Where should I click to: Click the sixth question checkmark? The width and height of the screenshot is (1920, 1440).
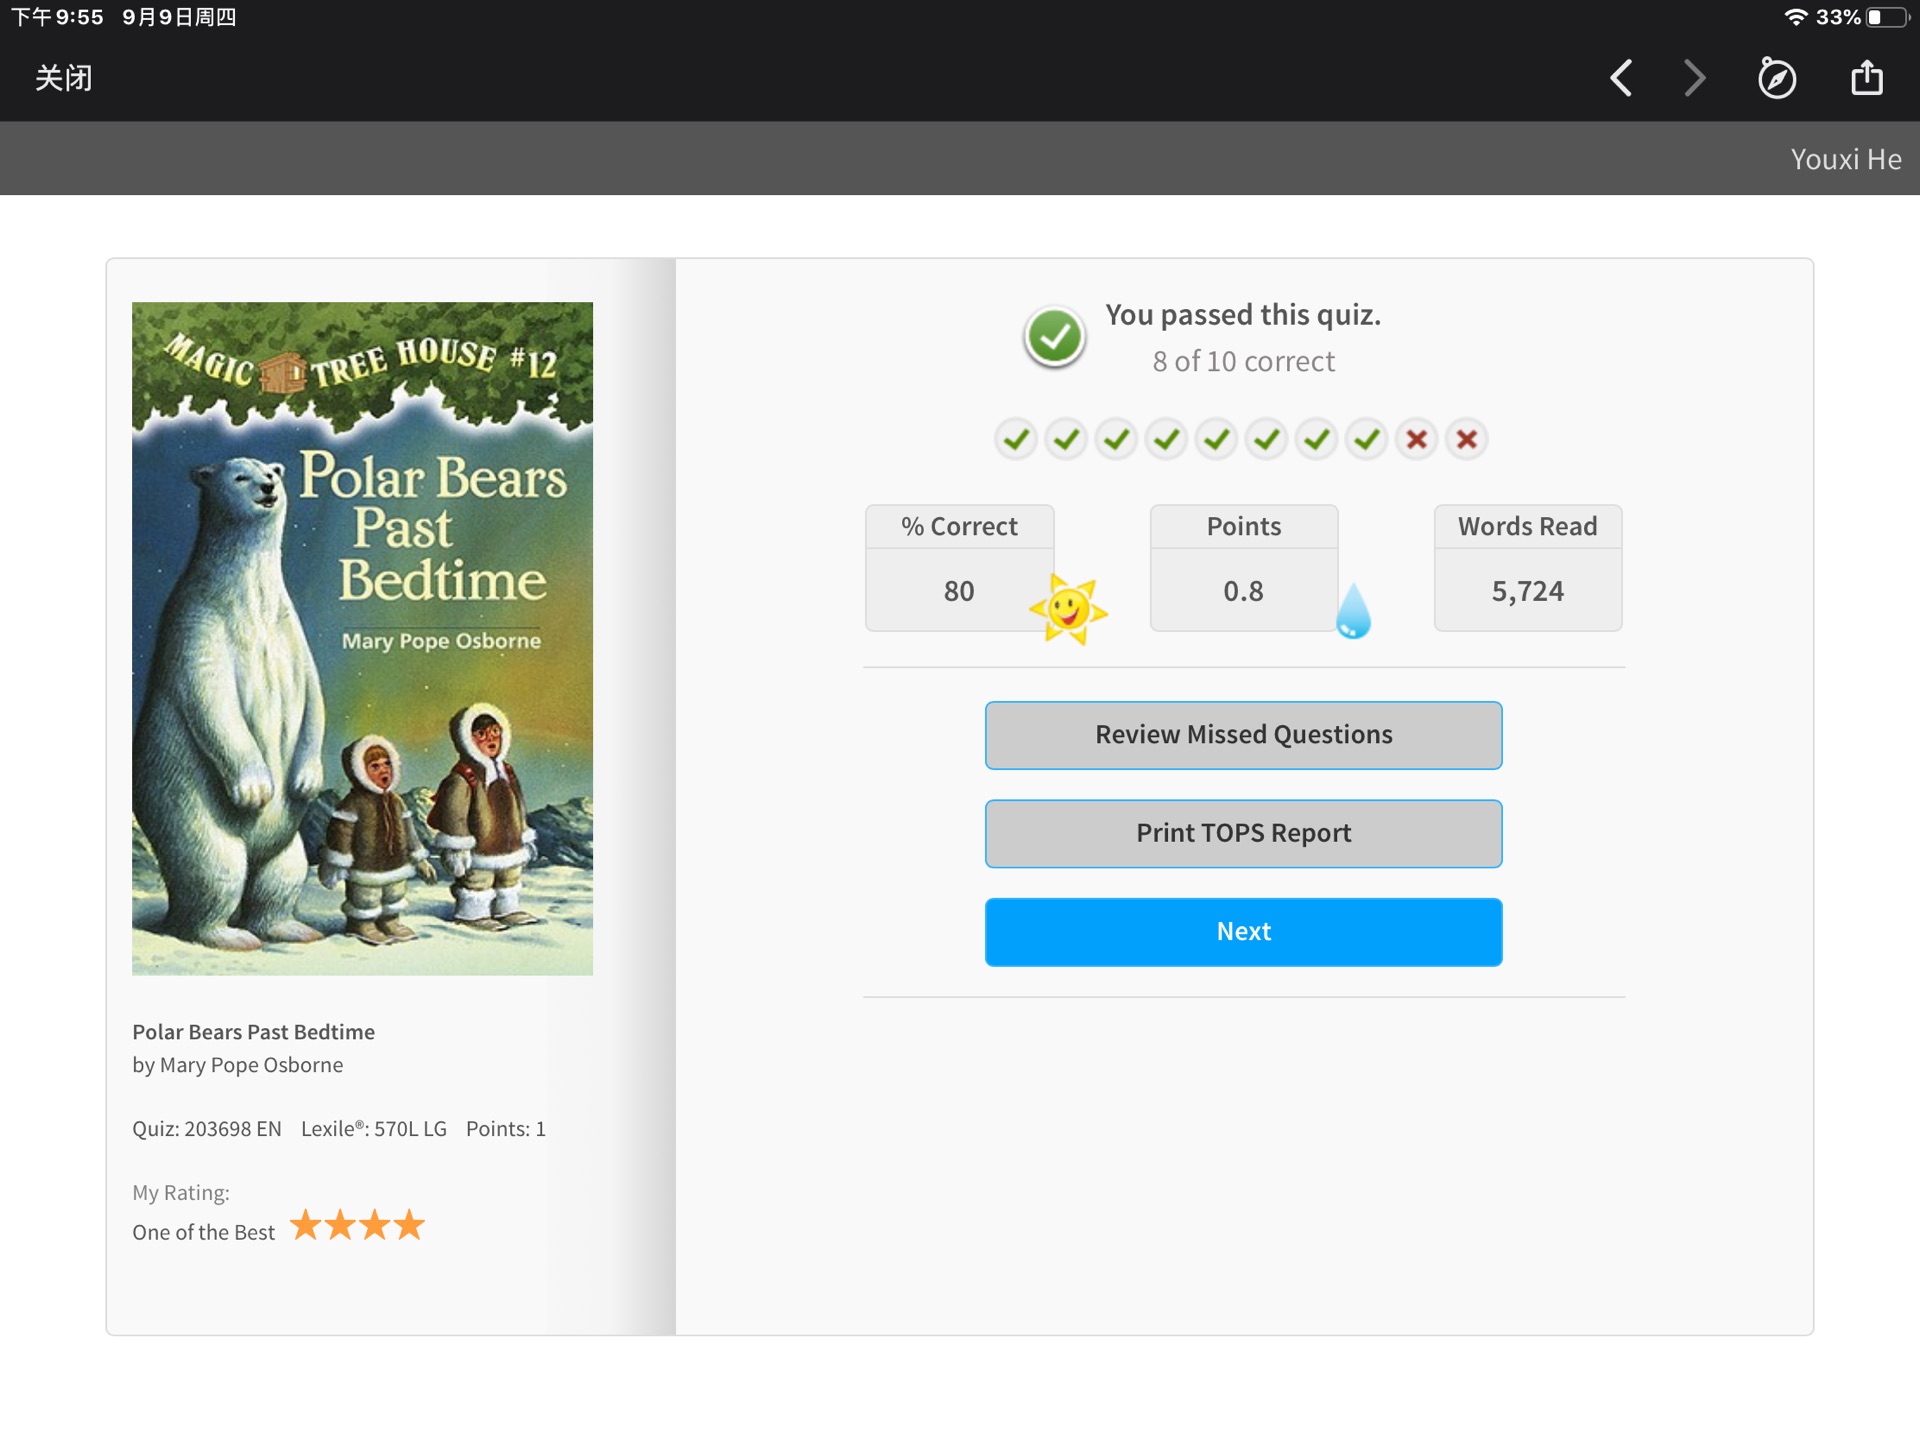pos(1266,439)
